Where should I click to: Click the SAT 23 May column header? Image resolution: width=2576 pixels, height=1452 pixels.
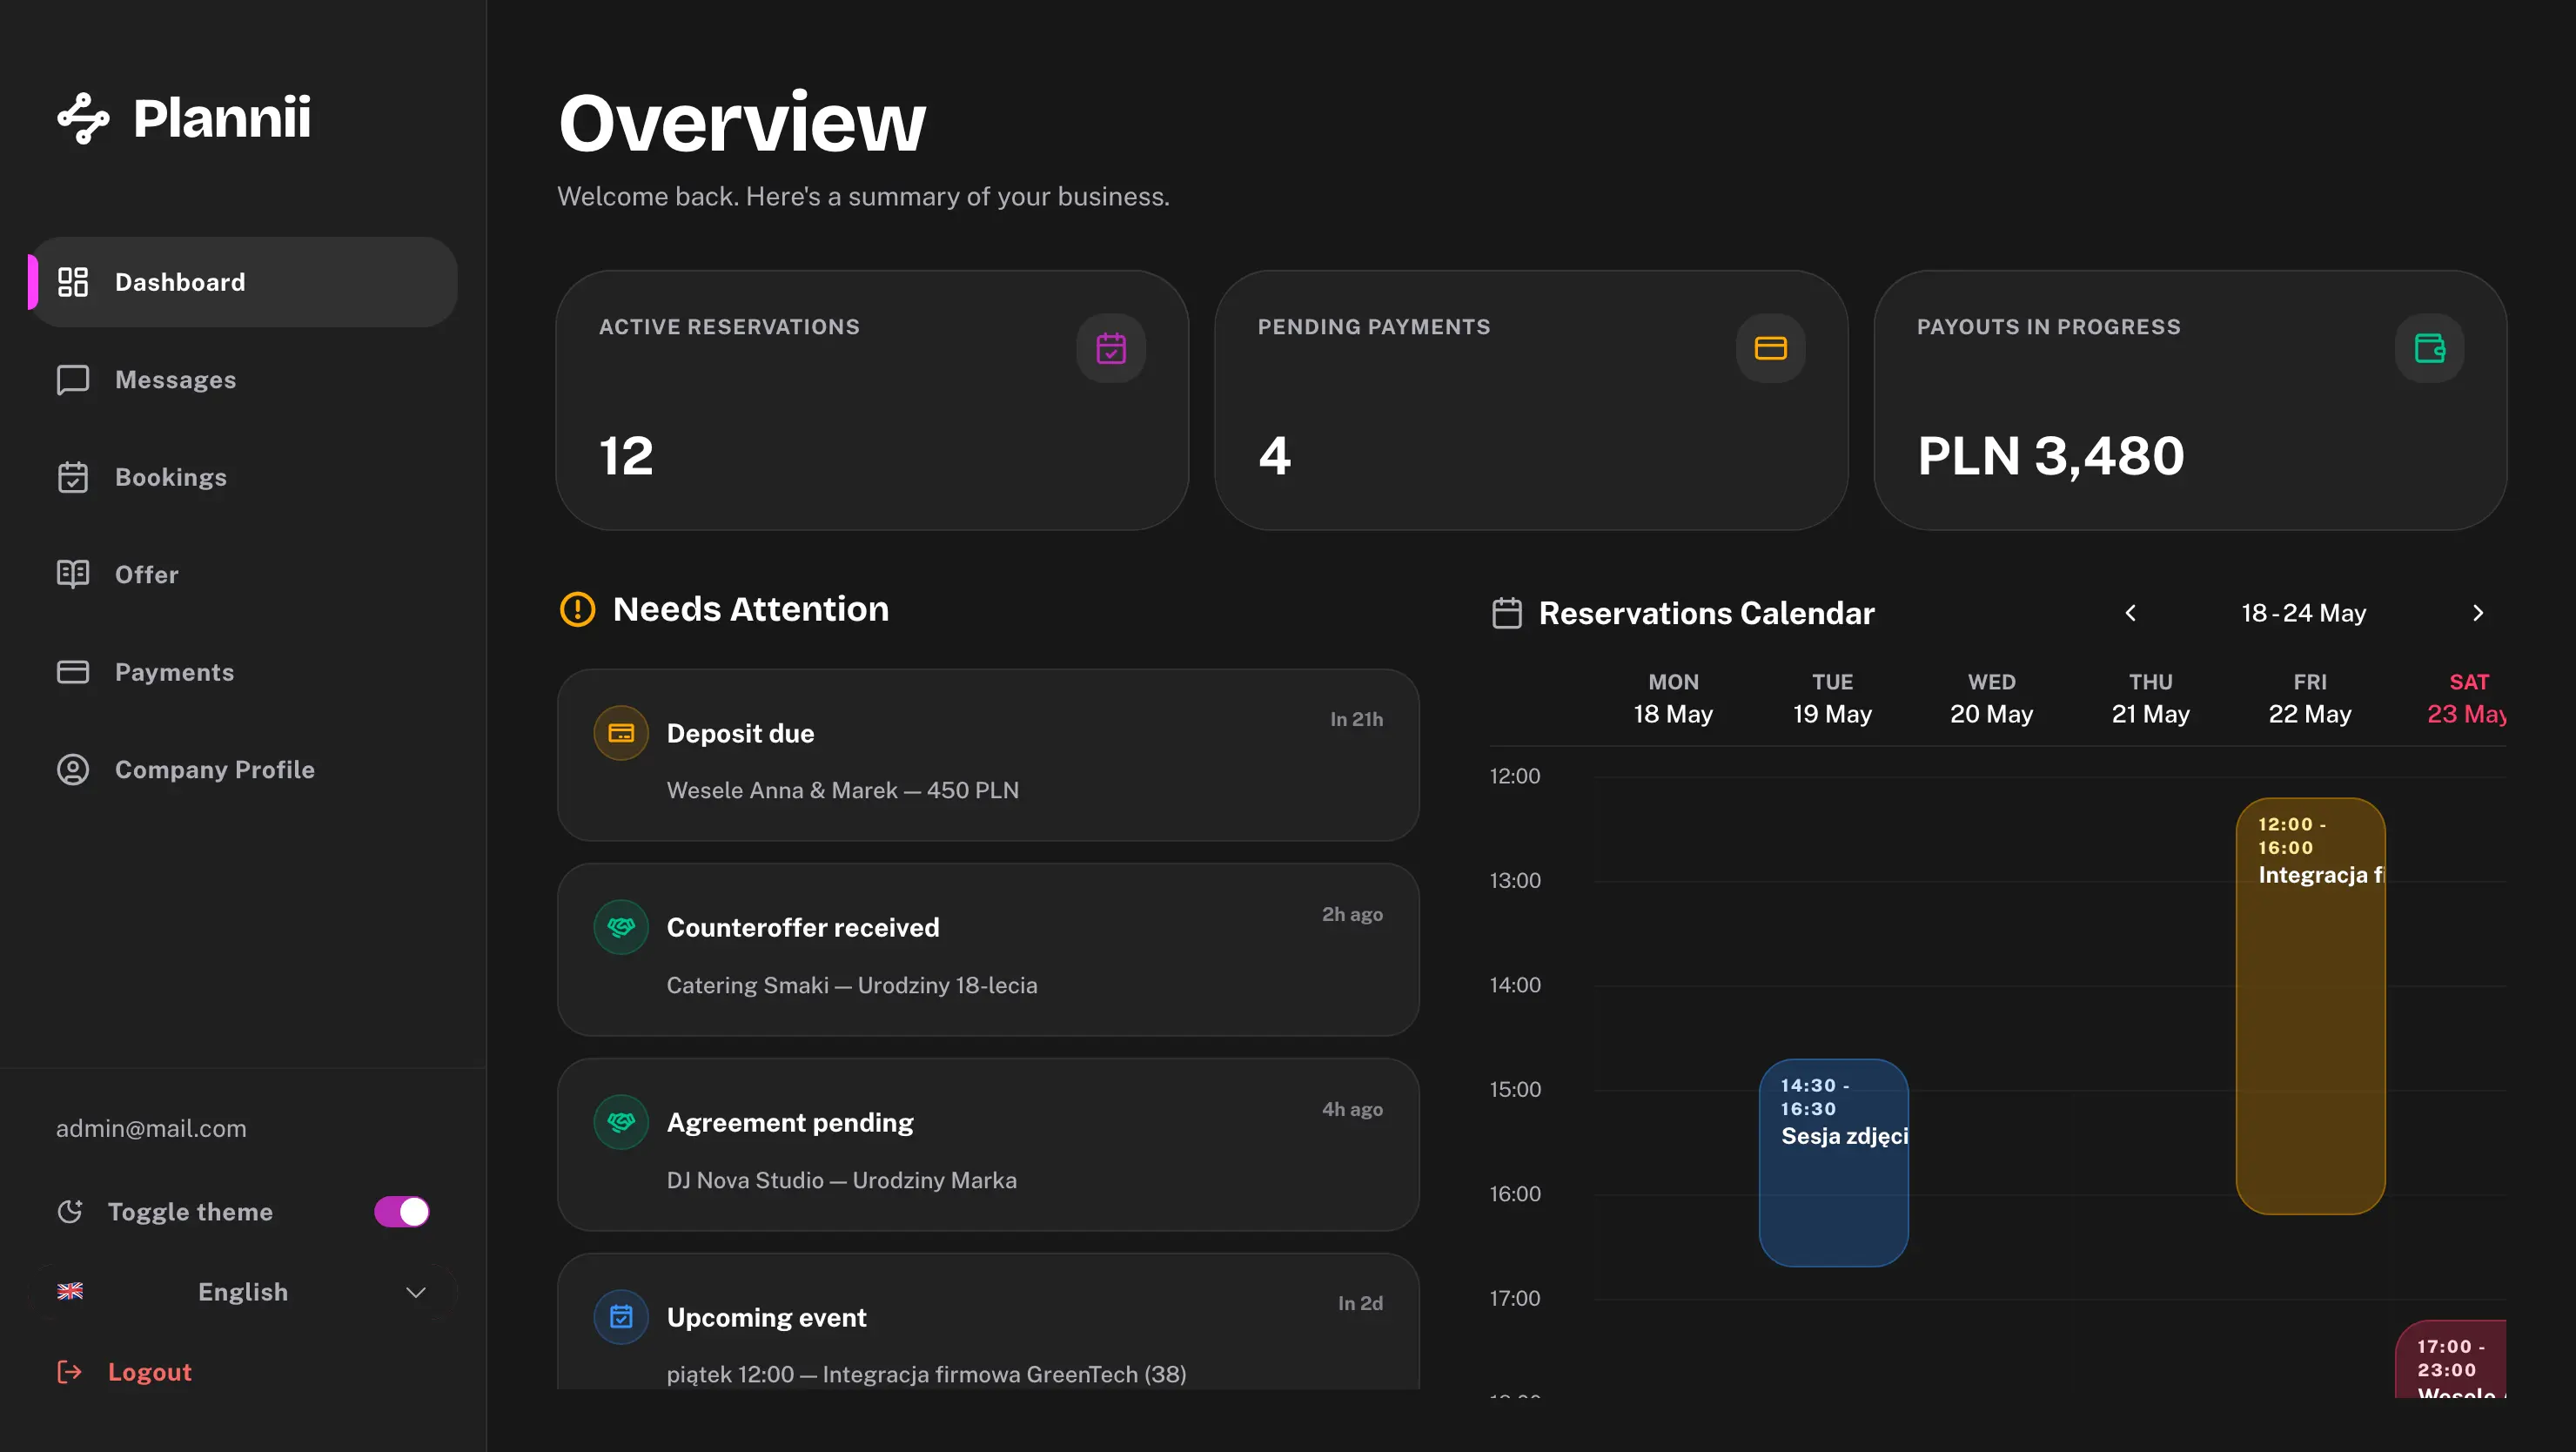(x=2467, y=698)
